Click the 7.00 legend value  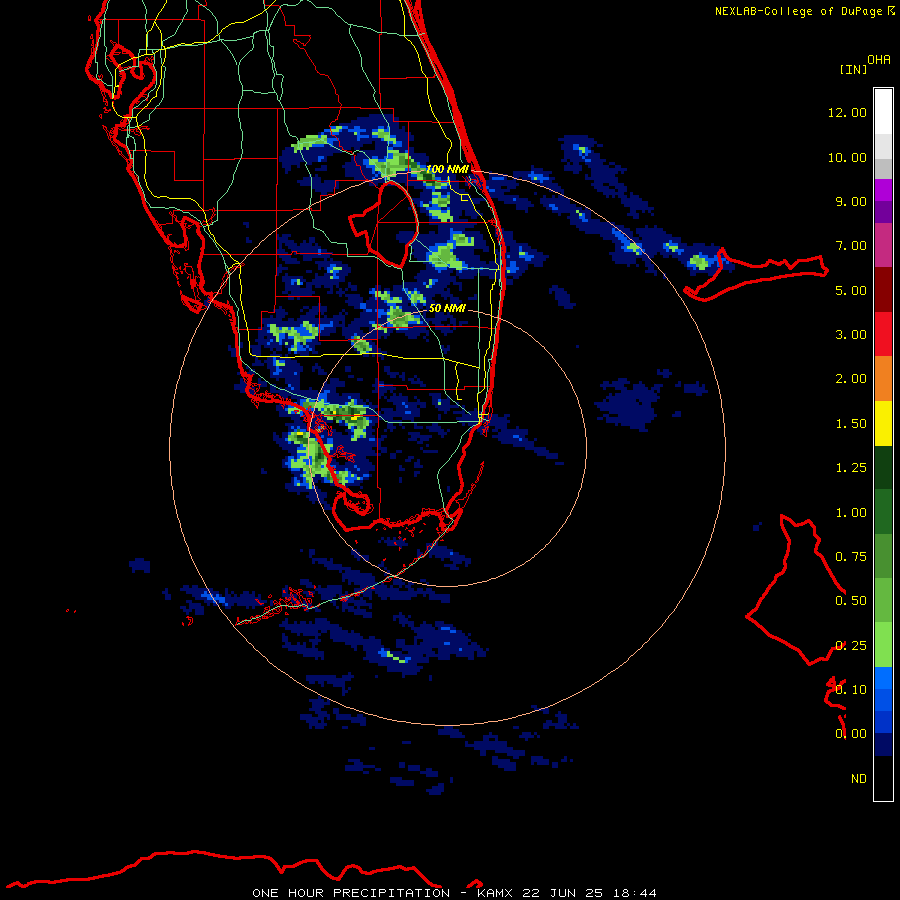tap(851, 246)
